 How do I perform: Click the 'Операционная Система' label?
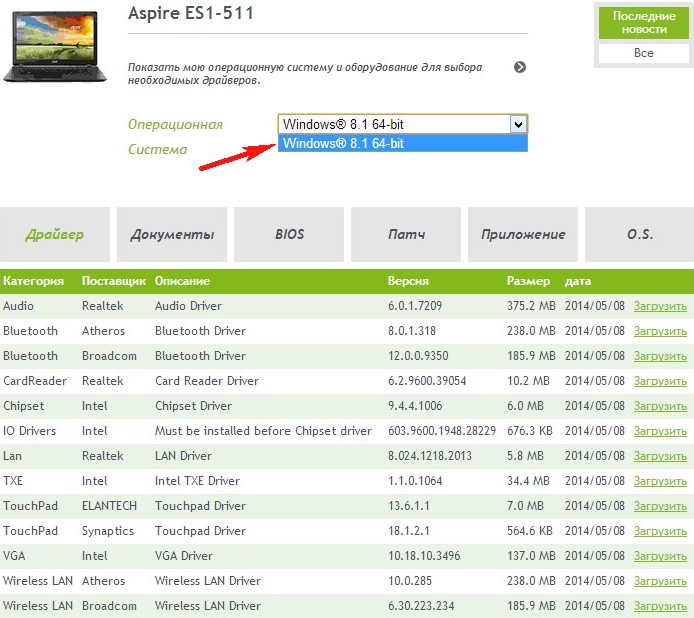[175, 137]
